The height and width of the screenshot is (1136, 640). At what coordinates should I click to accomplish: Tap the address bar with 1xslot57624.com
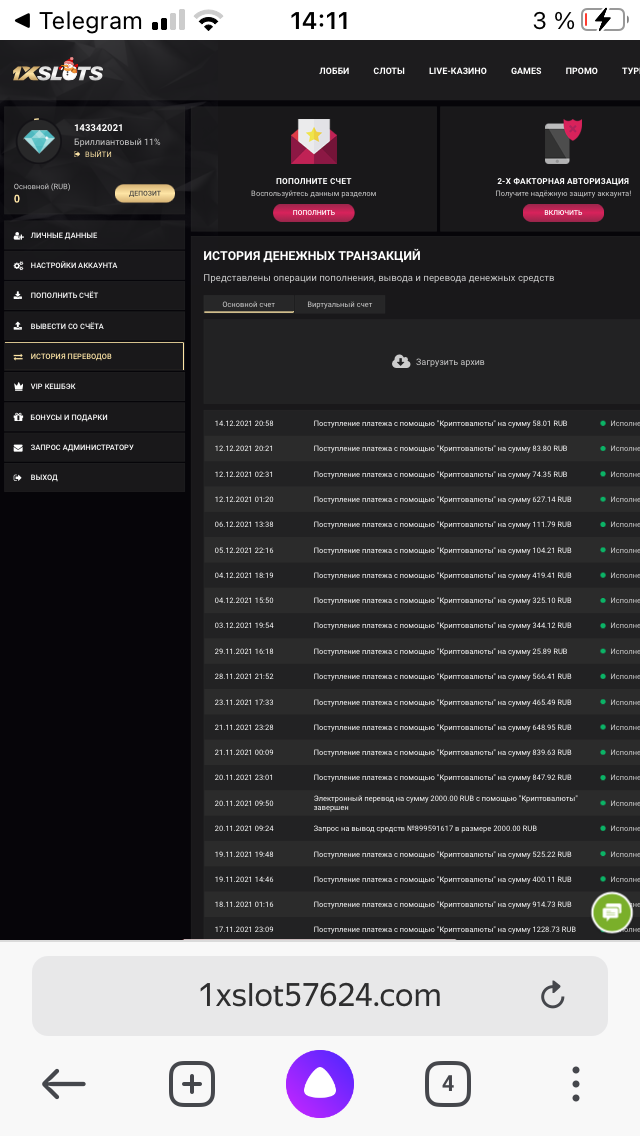320,995
